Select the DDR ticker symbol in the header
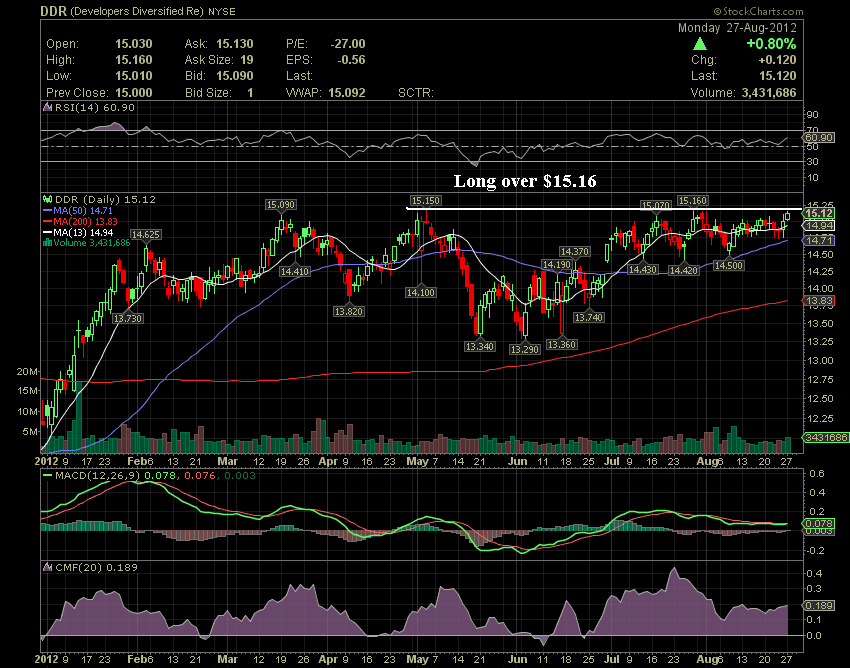The width and height of the screenshot is (850, 668). 53,11
